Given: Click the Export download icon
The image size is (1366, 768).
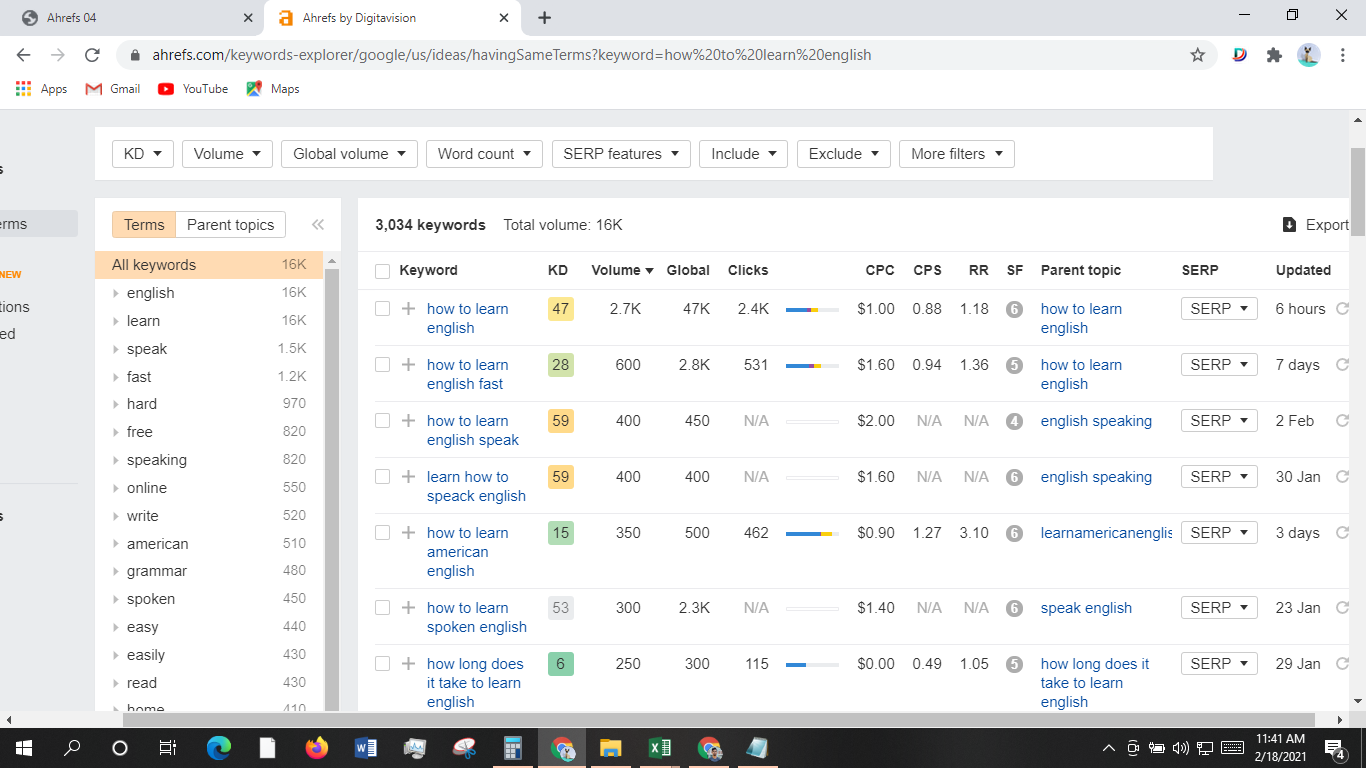Looking at the screenshot, I should point(1290,225).
